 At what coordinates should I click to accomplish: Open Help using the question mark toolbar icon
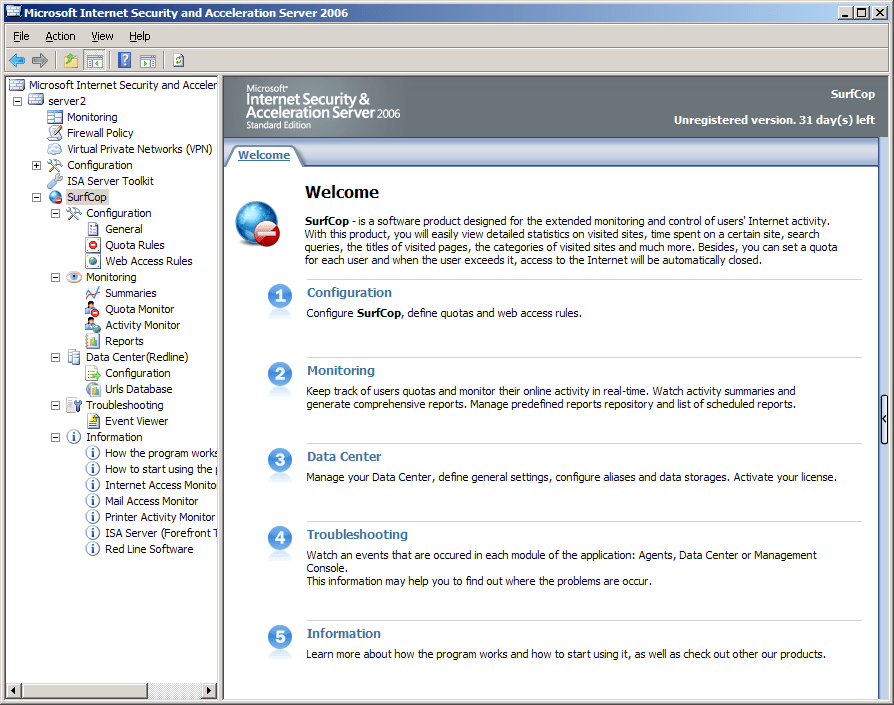pyautogui.click(x=123, y=60)
